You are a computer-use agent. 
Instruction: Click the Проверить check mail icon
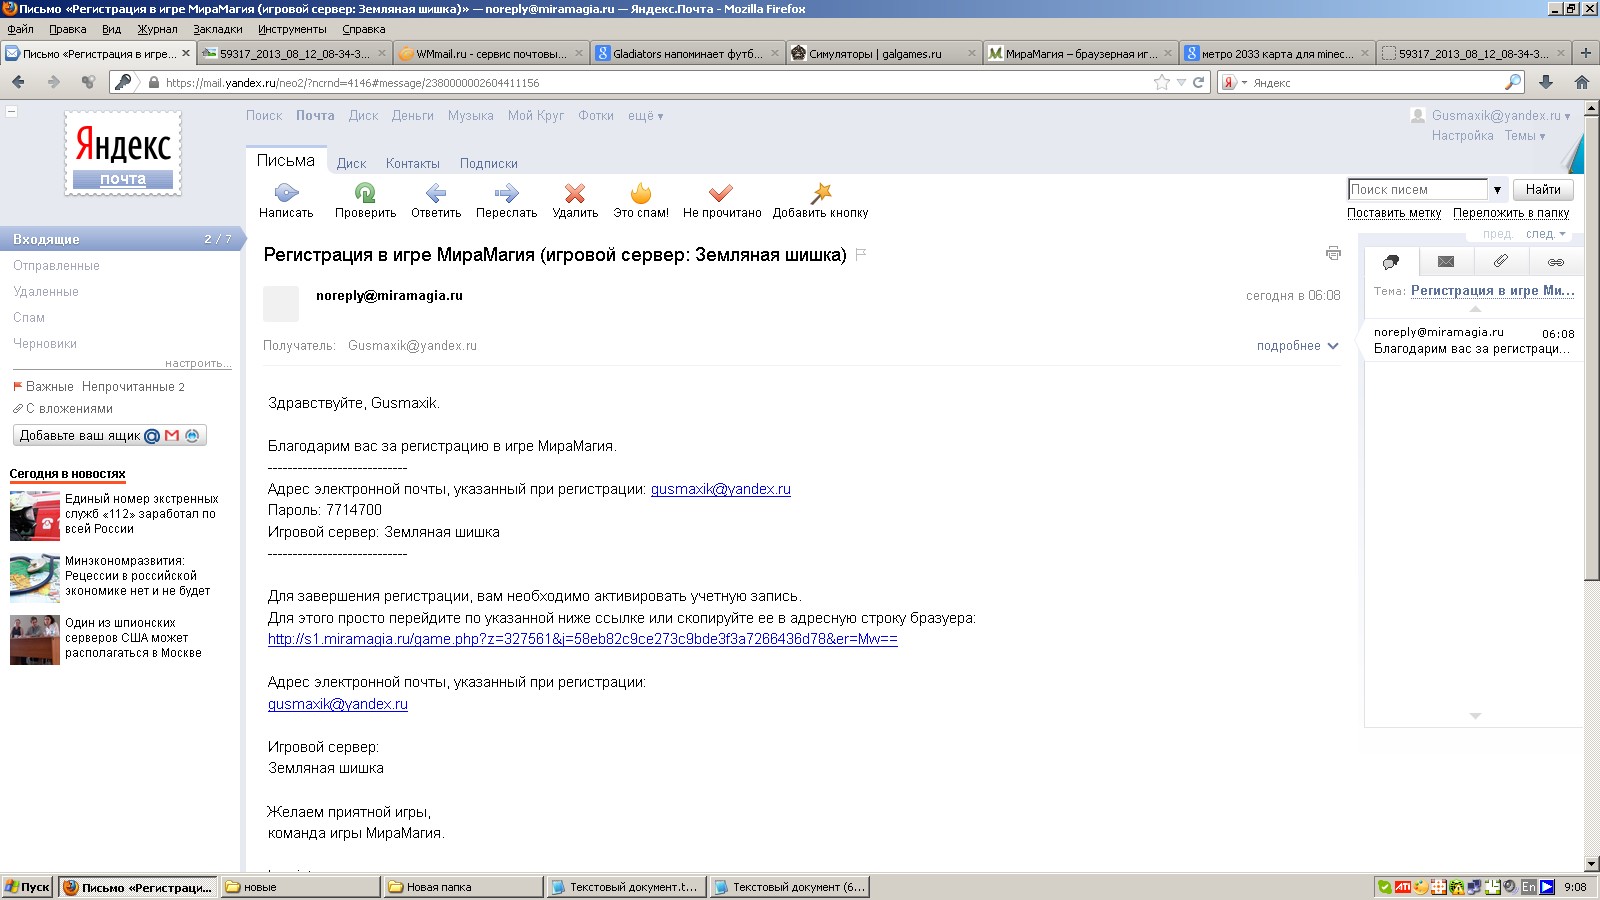click(x=365, y=193)
